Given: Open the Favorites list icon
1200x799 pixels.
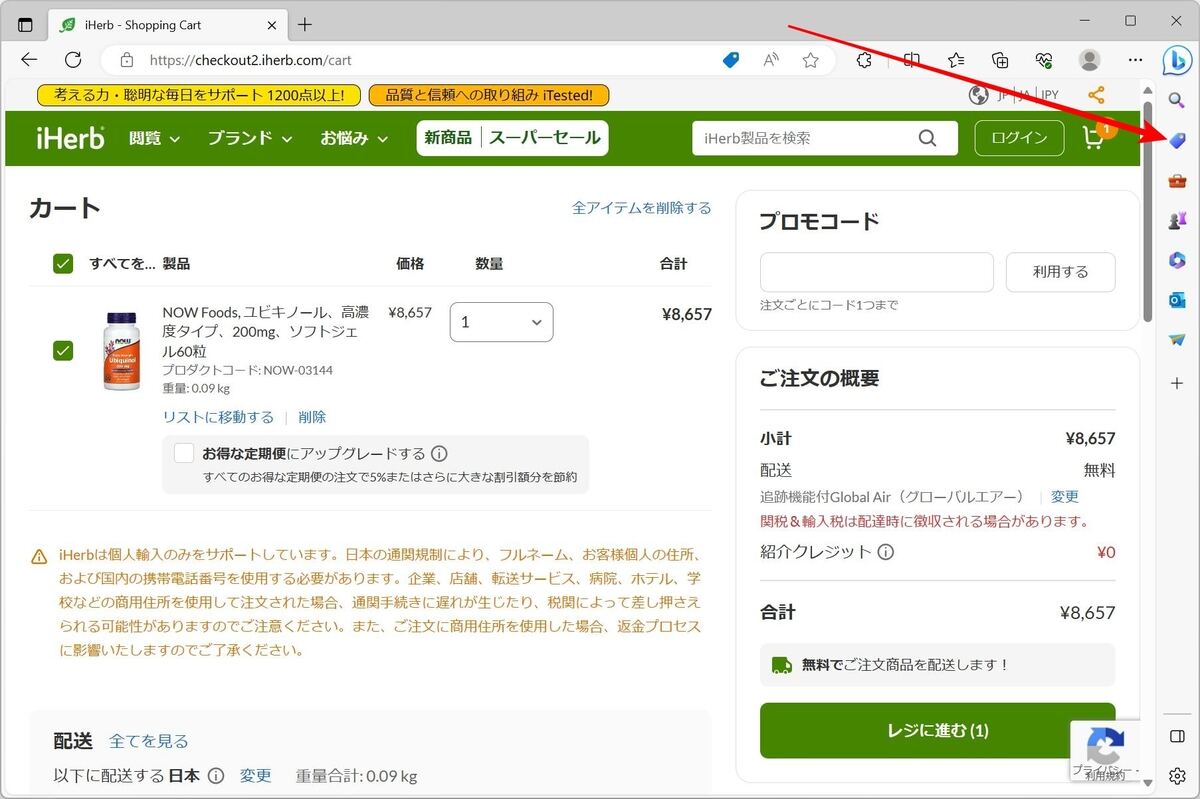Looking at the screenshot, I should 956,60.
